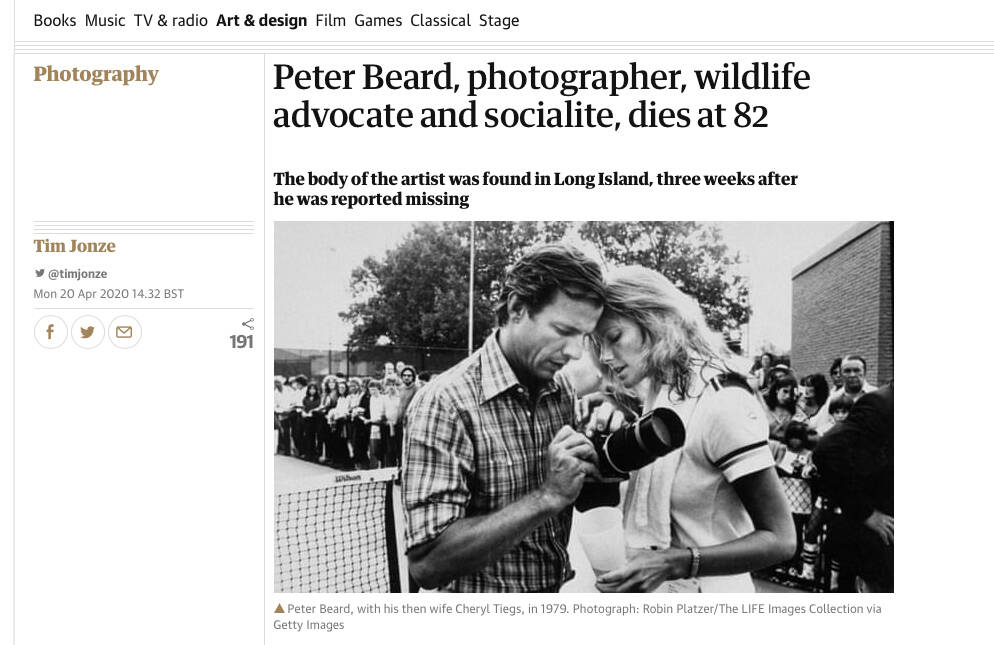Open the Art & design section
The width and height of the screenshot is (994, 645).
click(x=262, y=20)
